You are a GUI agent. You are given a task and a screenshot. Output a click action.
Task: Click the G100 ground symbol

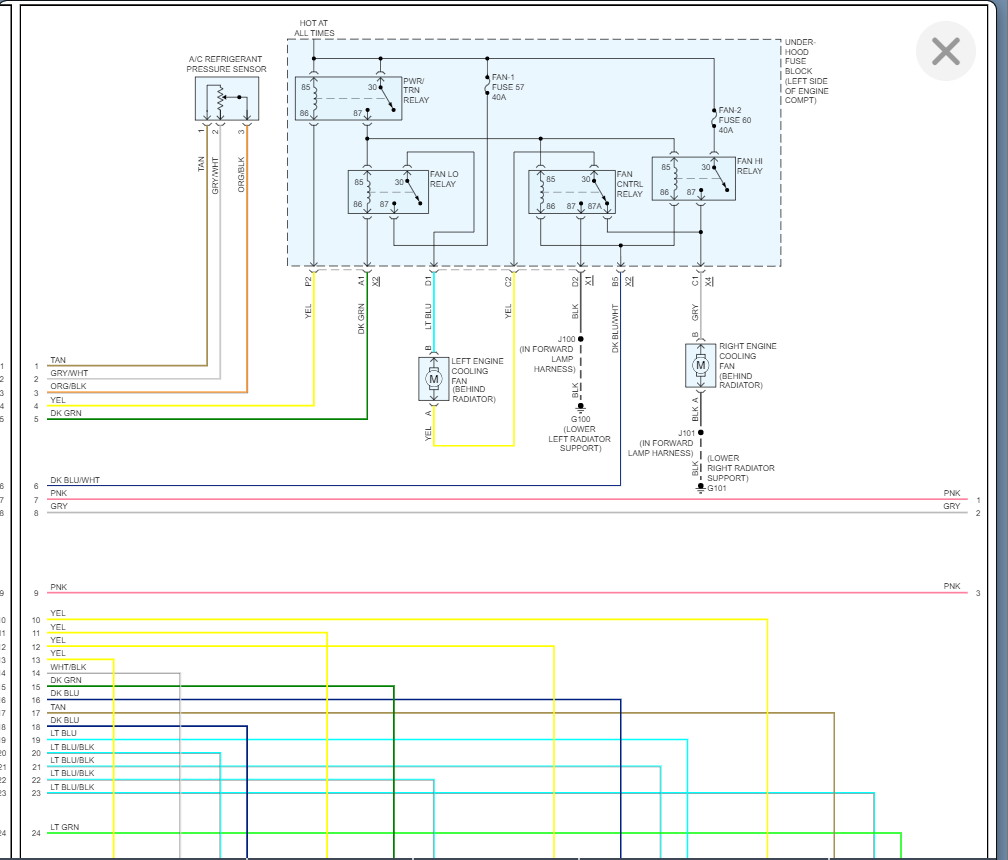[581, 408]
